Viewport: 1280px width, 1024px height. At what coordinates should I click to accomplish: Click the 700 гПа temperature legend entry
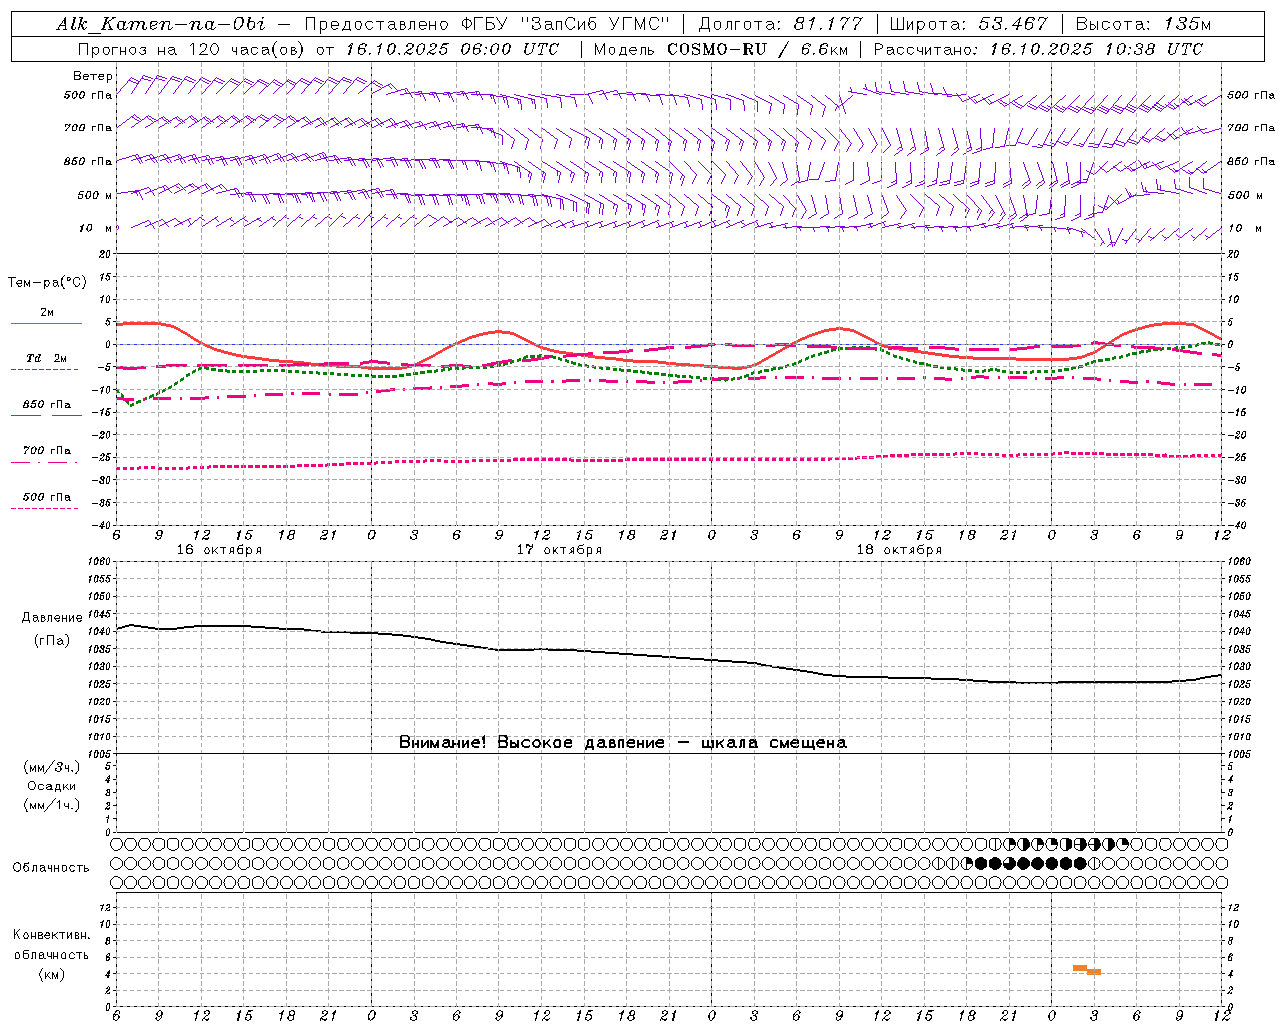(46, 451)
